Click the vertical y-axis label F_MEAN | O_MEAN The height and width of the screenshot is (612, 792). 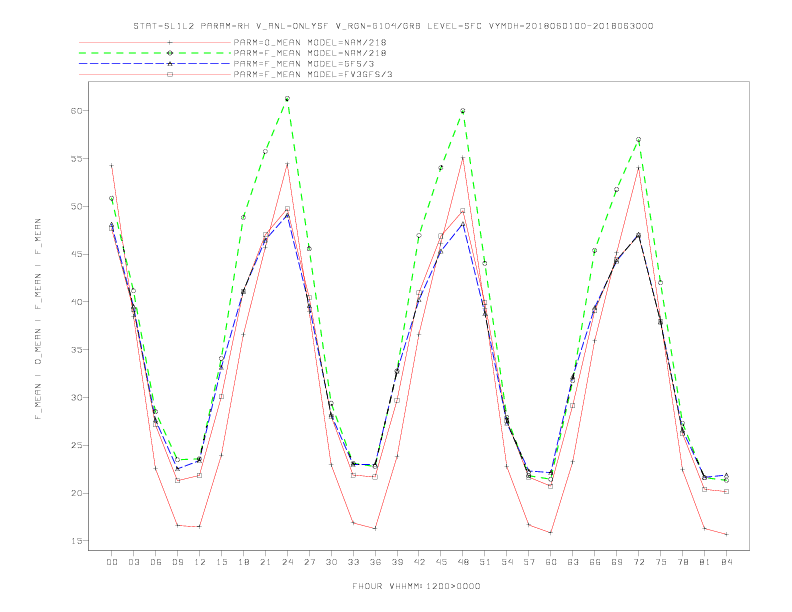pos(38,319)
